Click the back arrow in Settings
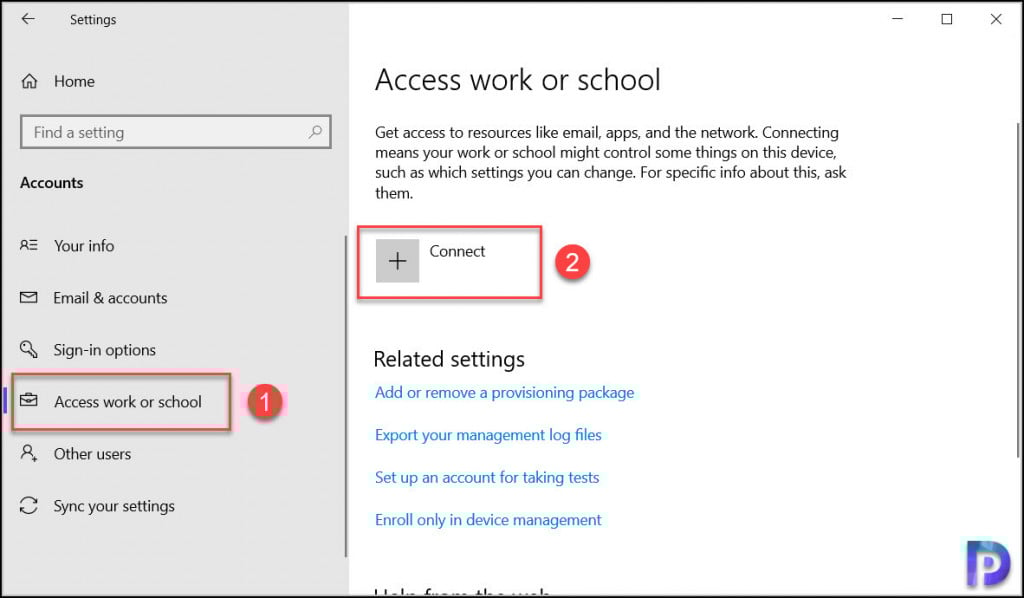This screenshot has width=1024, height=598. pyautogui.click(x=27, y=19)
